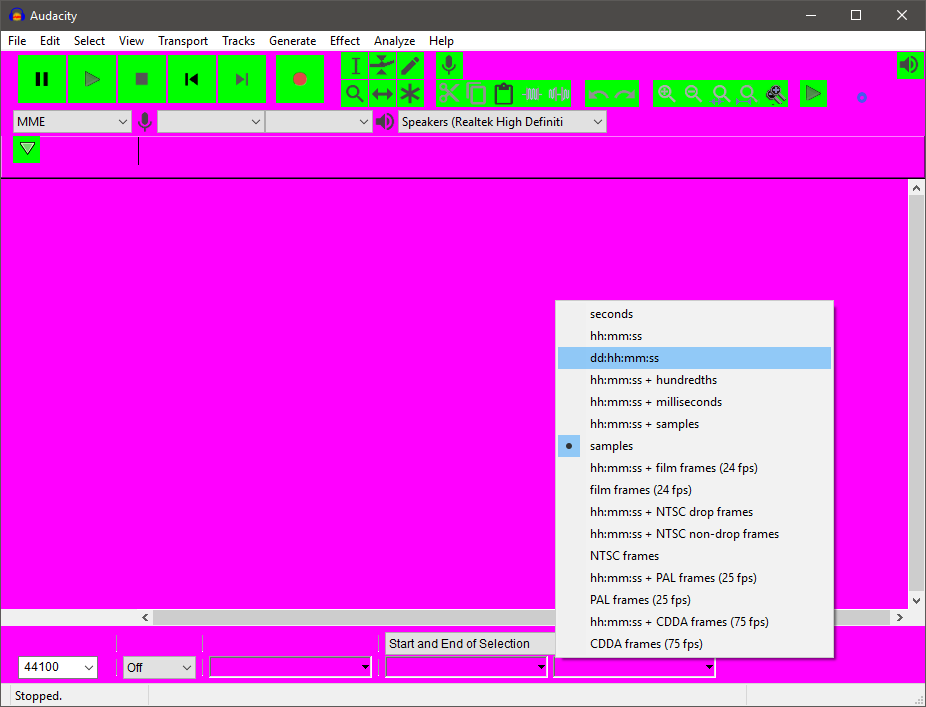The height and width of the screenshot is (707, 926).
Task: Click the Zoom Out icon
Action: point(693,93)
